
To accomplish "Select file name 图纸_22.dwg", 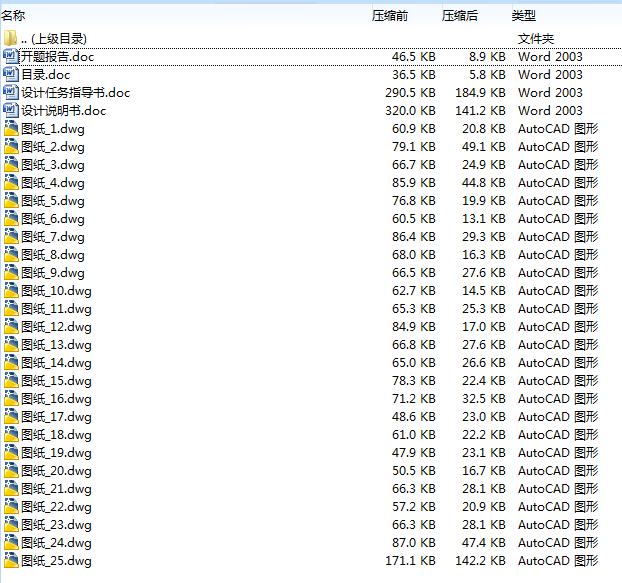I will point(56,507).
